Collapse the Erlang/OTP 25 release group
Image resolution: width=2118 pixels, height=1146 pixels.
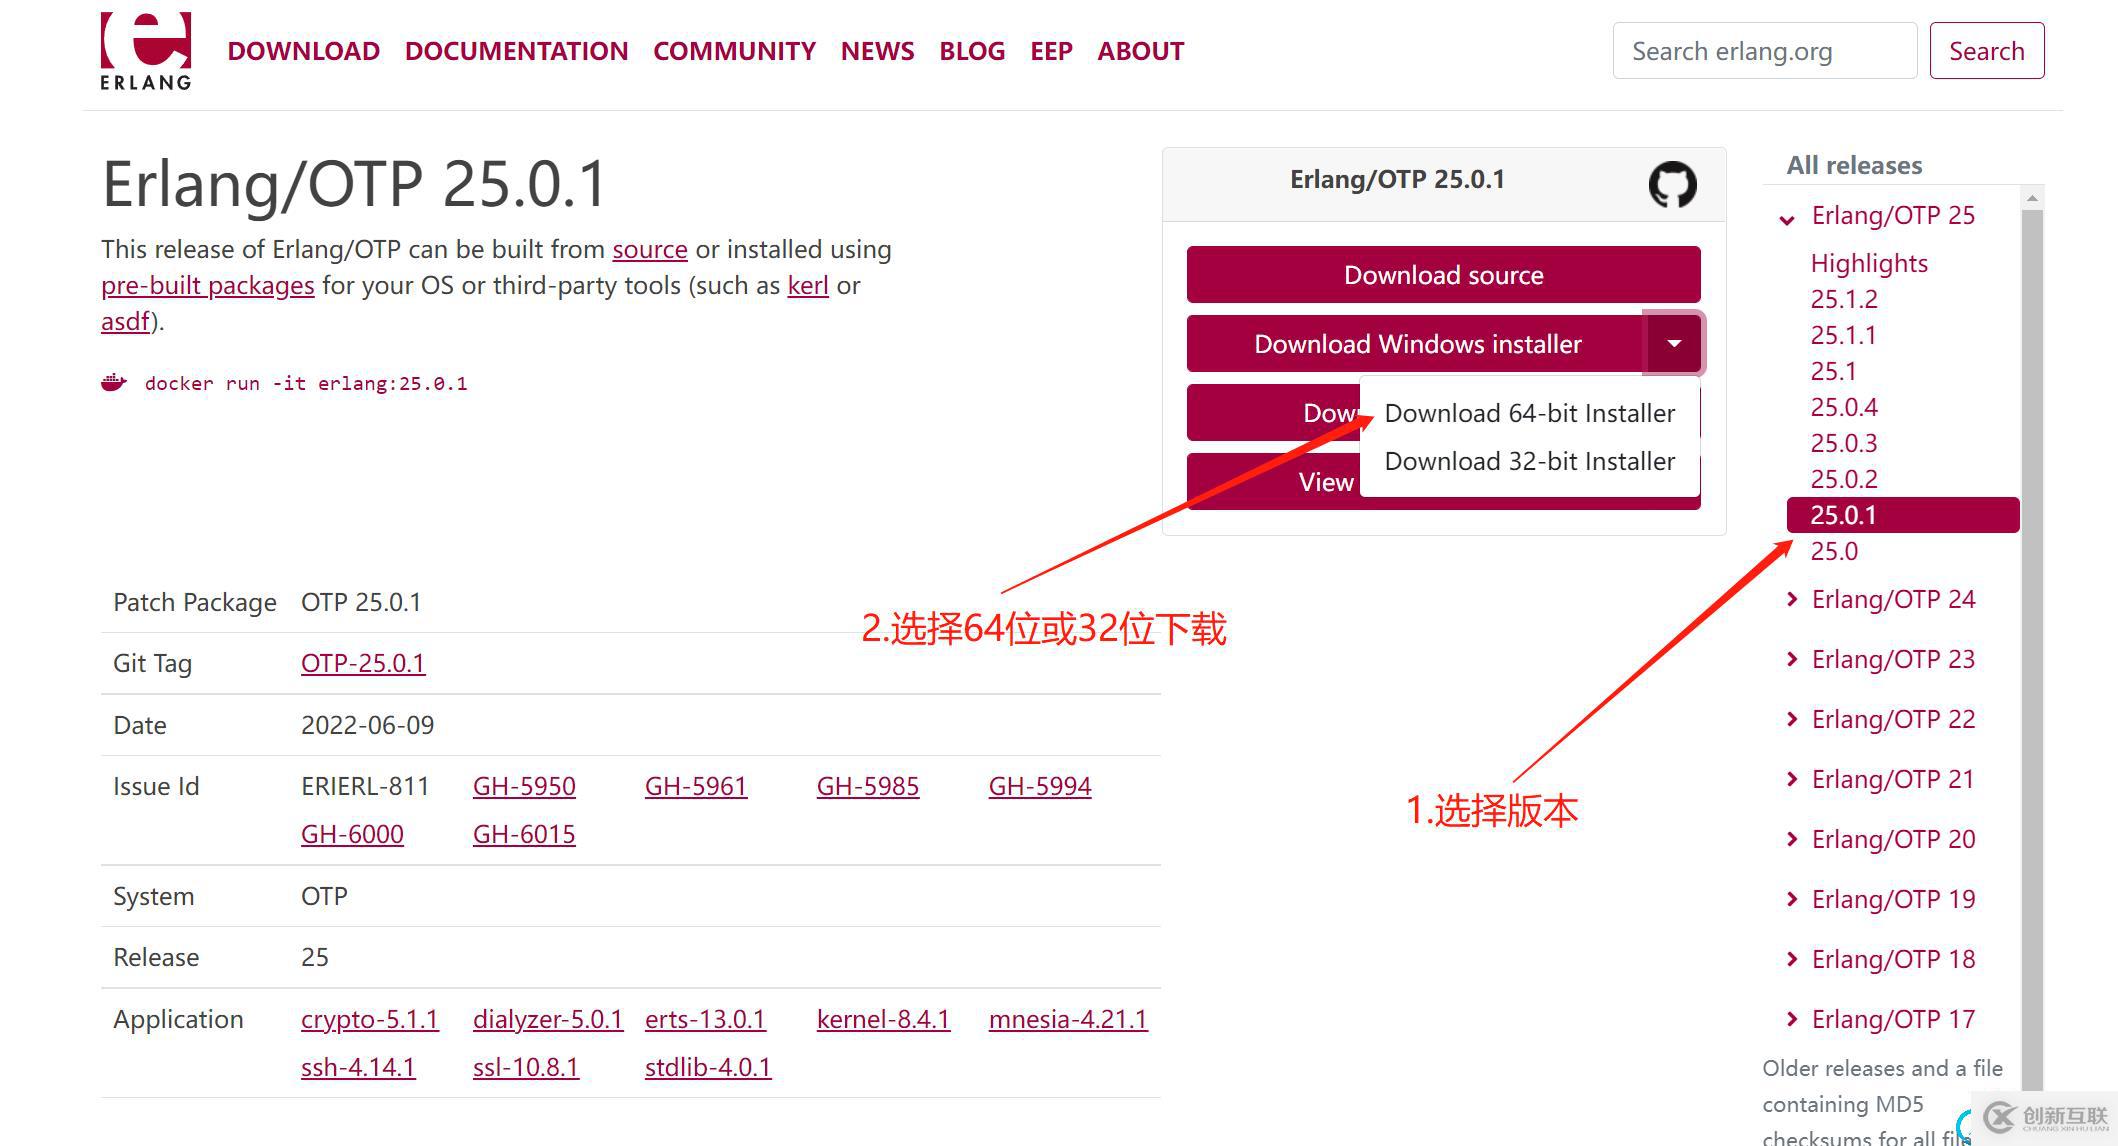pos(1788,218)
